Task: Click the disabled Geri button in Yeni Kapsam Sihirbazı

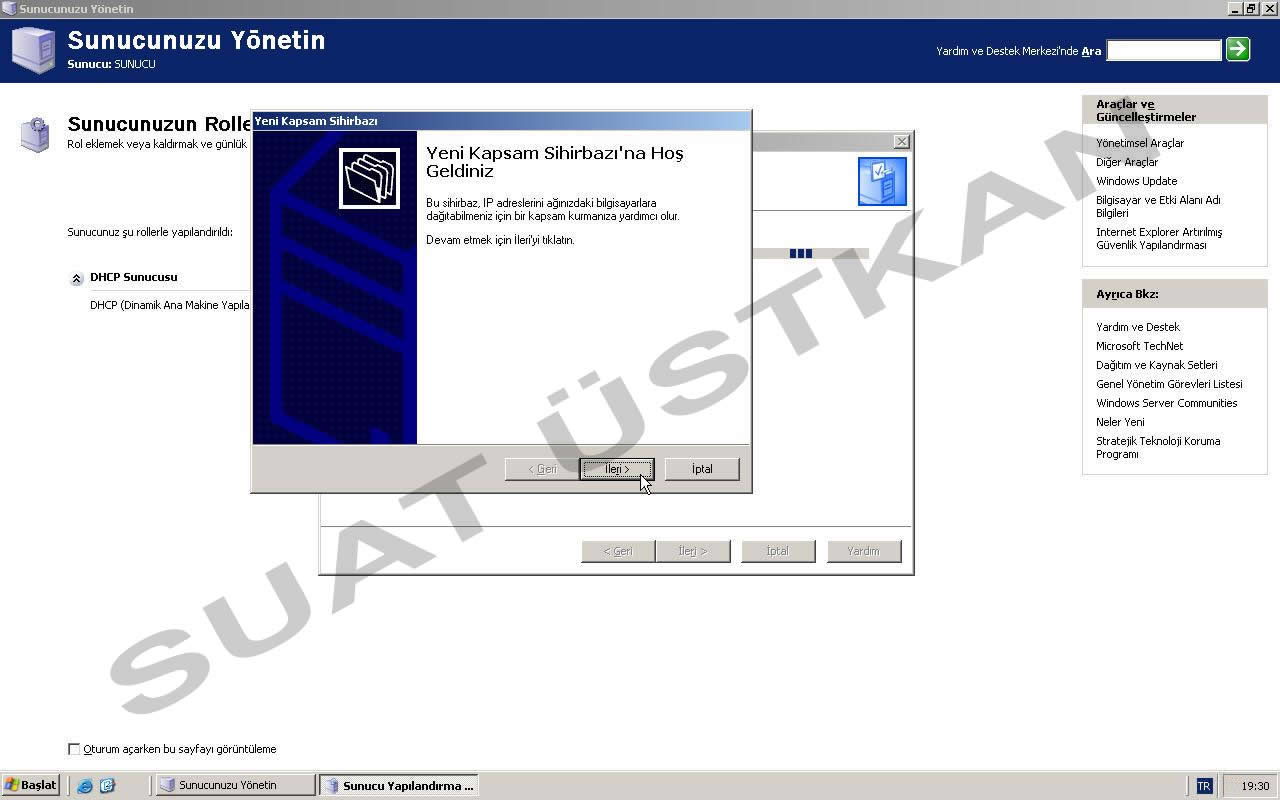Action: point(542,469)
